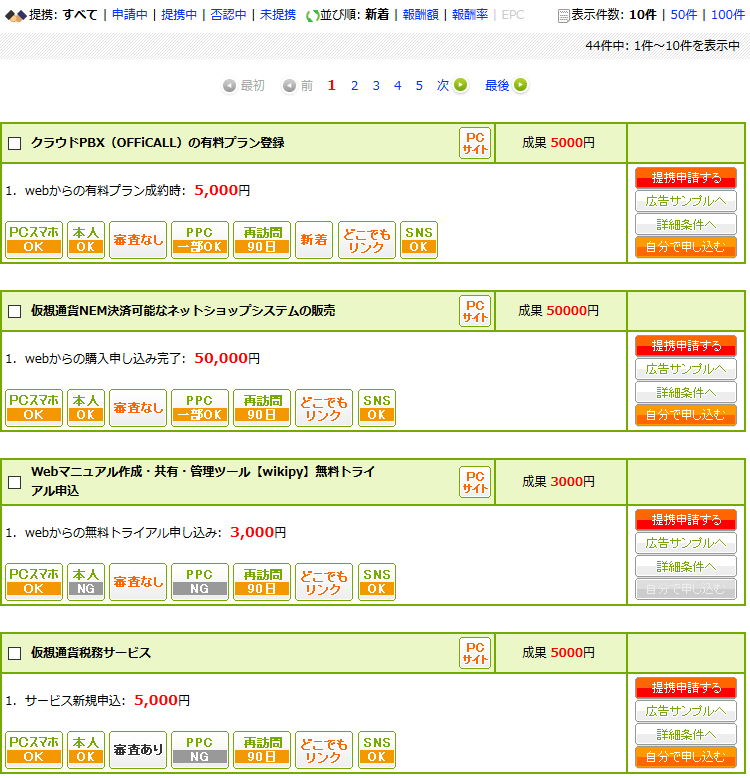Image resolution: width=750 pixels, height=778 pixels.
Task: Click the grey 前 arrow icon
Action: (289, 86)
